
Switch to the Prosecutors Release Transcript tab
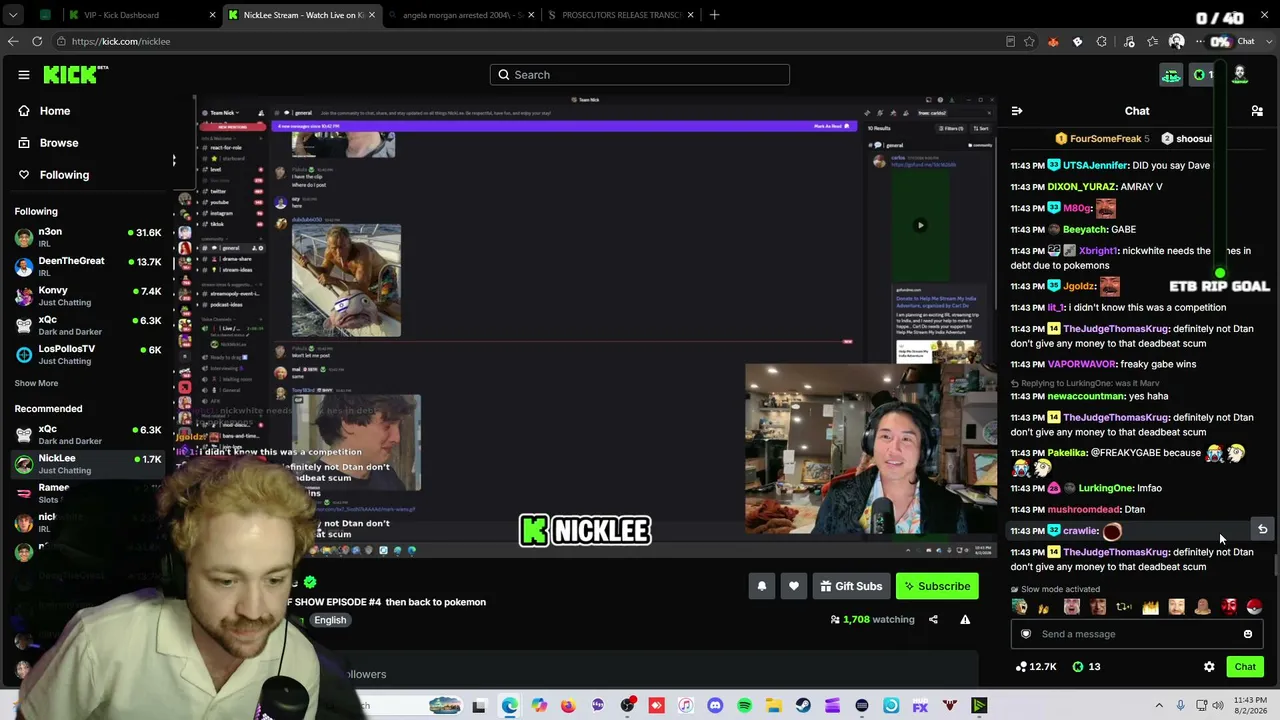pos(620,15)
